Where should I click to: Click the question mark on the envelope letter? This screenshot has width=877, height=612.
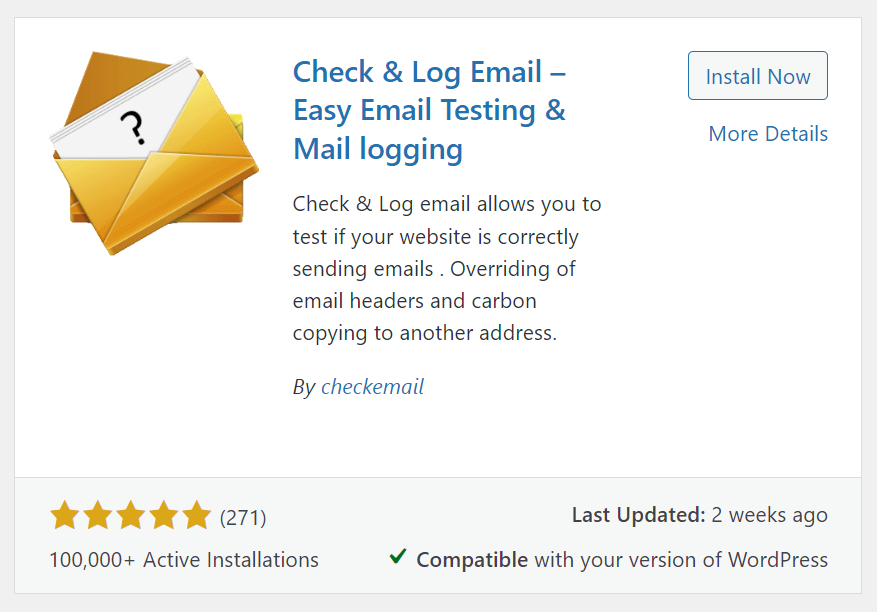pyautogui.click(x=132, y=127)
